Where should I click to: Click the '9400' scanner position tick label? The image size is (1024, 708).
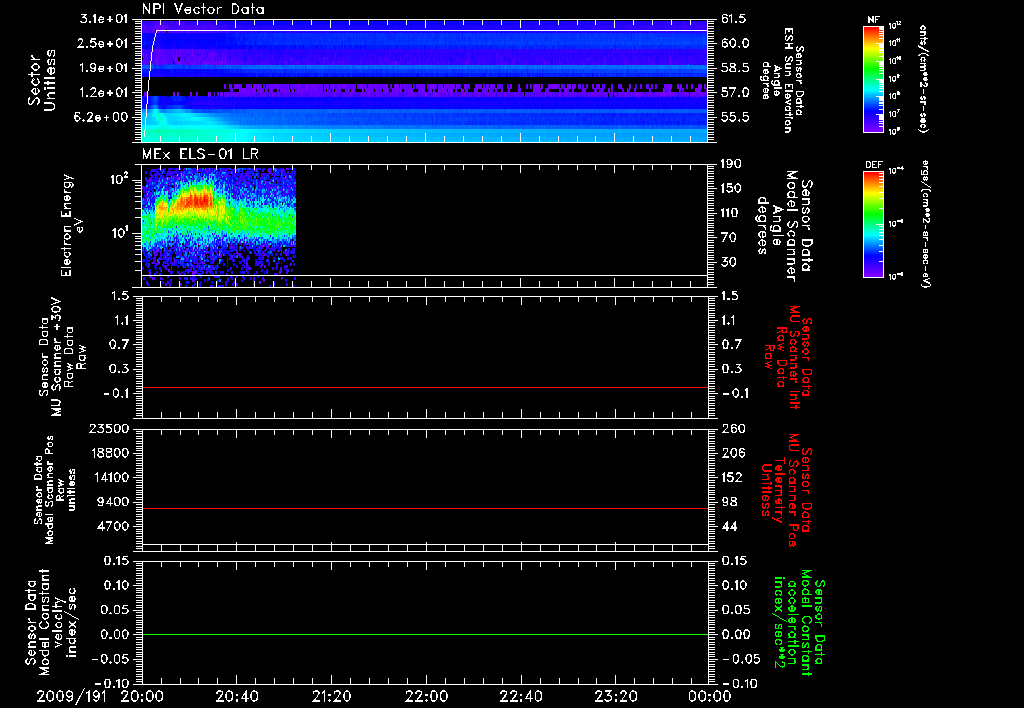tap(115, 502)
